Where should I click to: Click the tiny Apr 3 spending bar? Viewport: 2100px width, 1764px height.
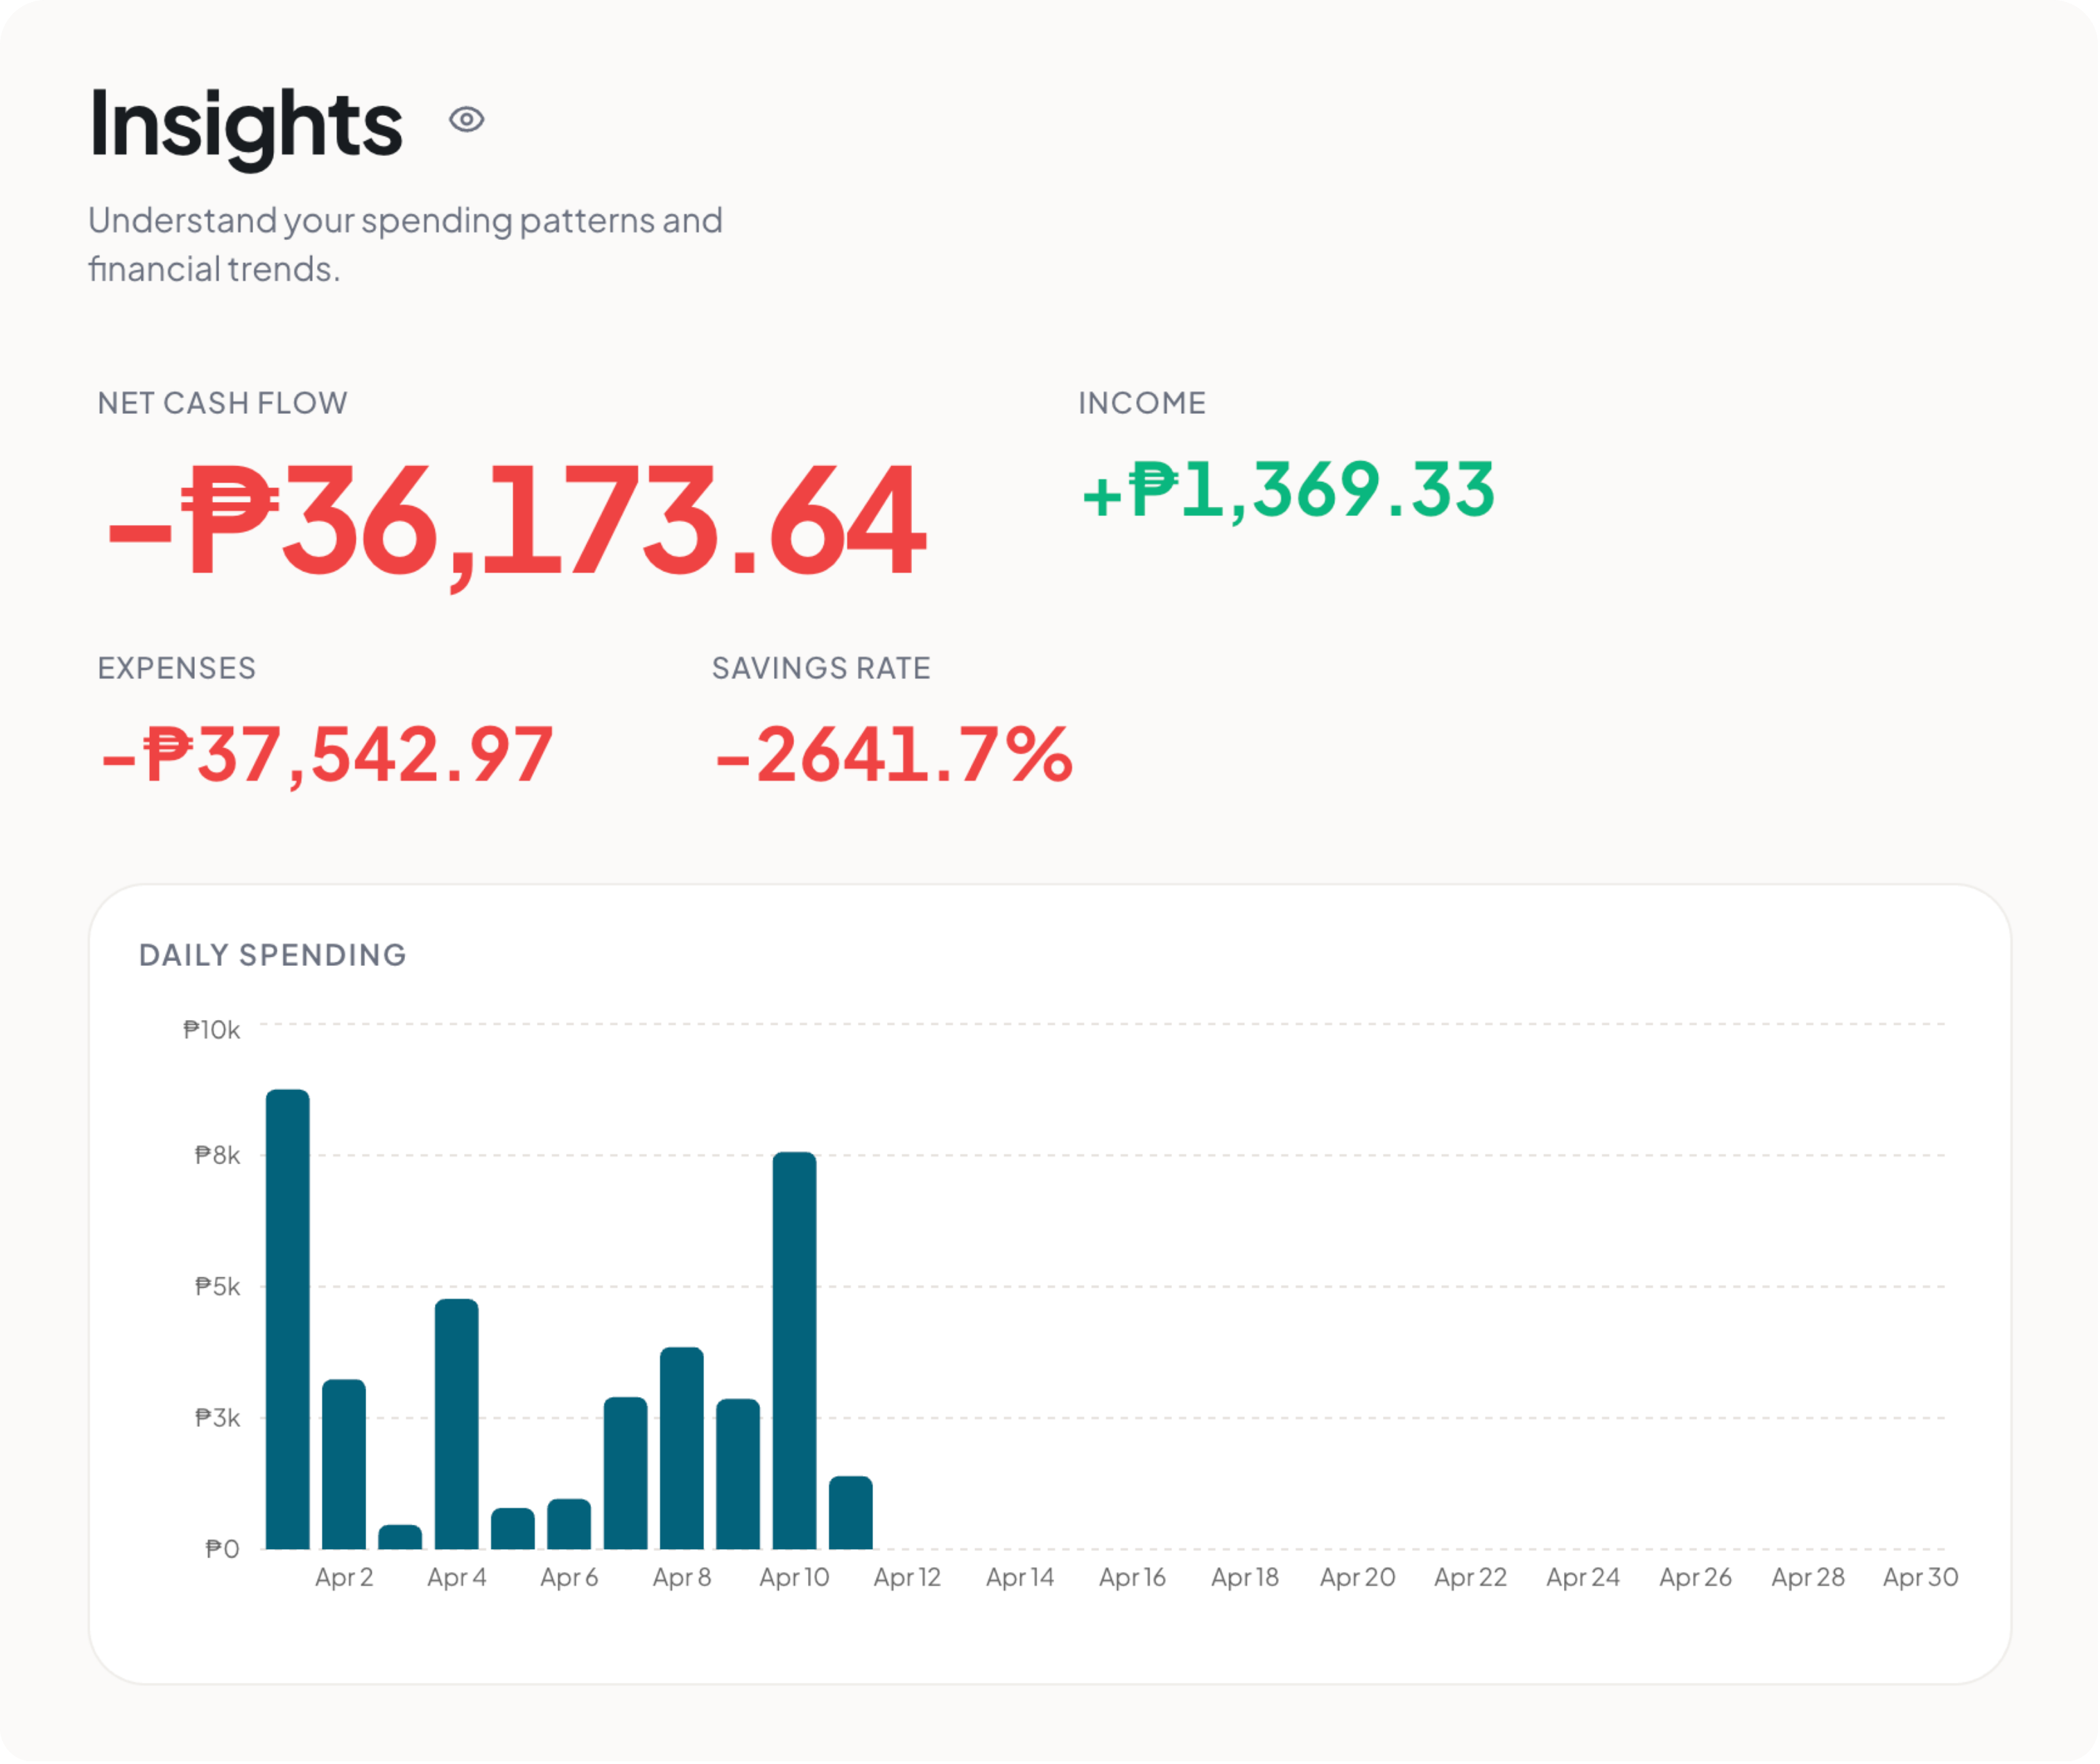(400, 1537)
